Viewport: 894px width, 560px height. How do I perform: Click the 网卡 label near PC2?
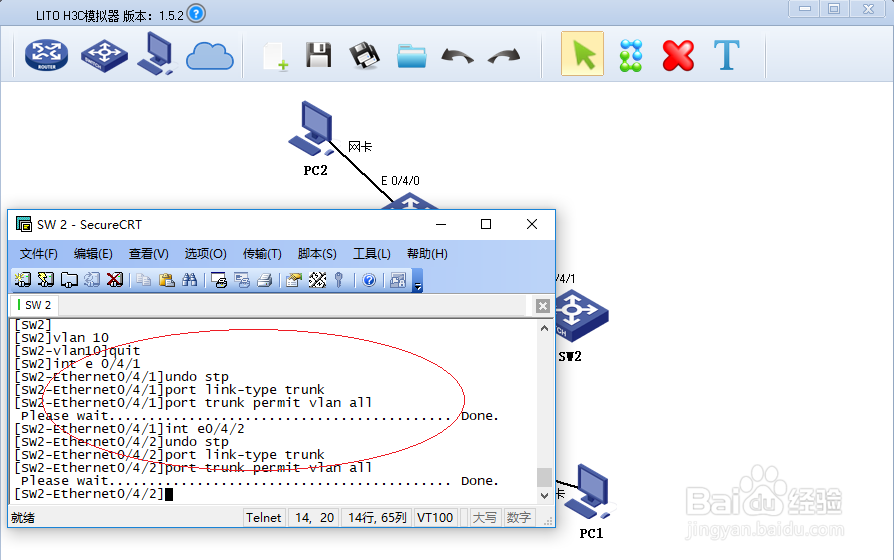(x=360, y=147)
